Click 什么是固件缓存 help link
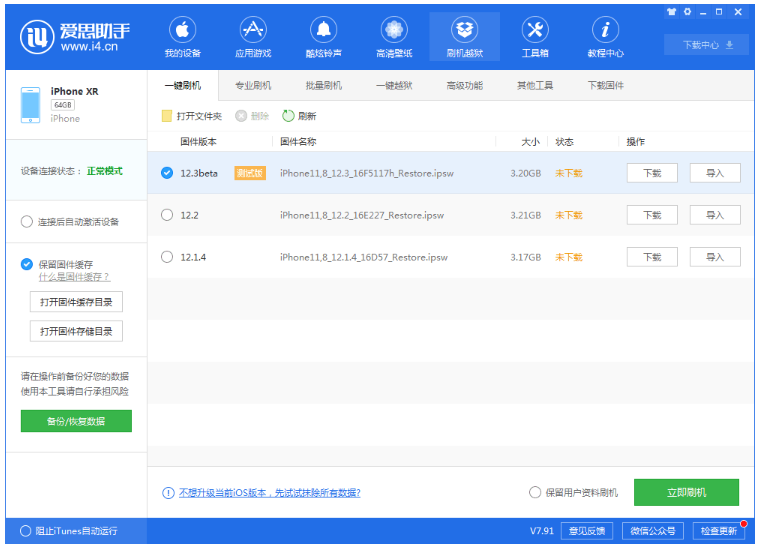 pyautogui.click(x=74, y=277)
